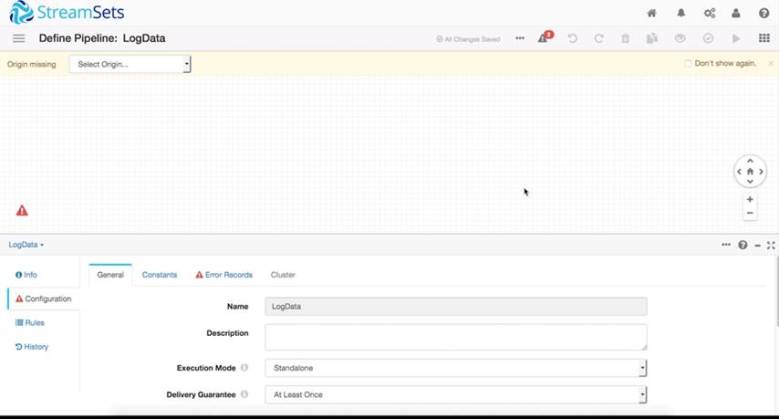This screenshot has width=779, height=419.
Task: Switch to the Constants tab
Action: (159, 275)
